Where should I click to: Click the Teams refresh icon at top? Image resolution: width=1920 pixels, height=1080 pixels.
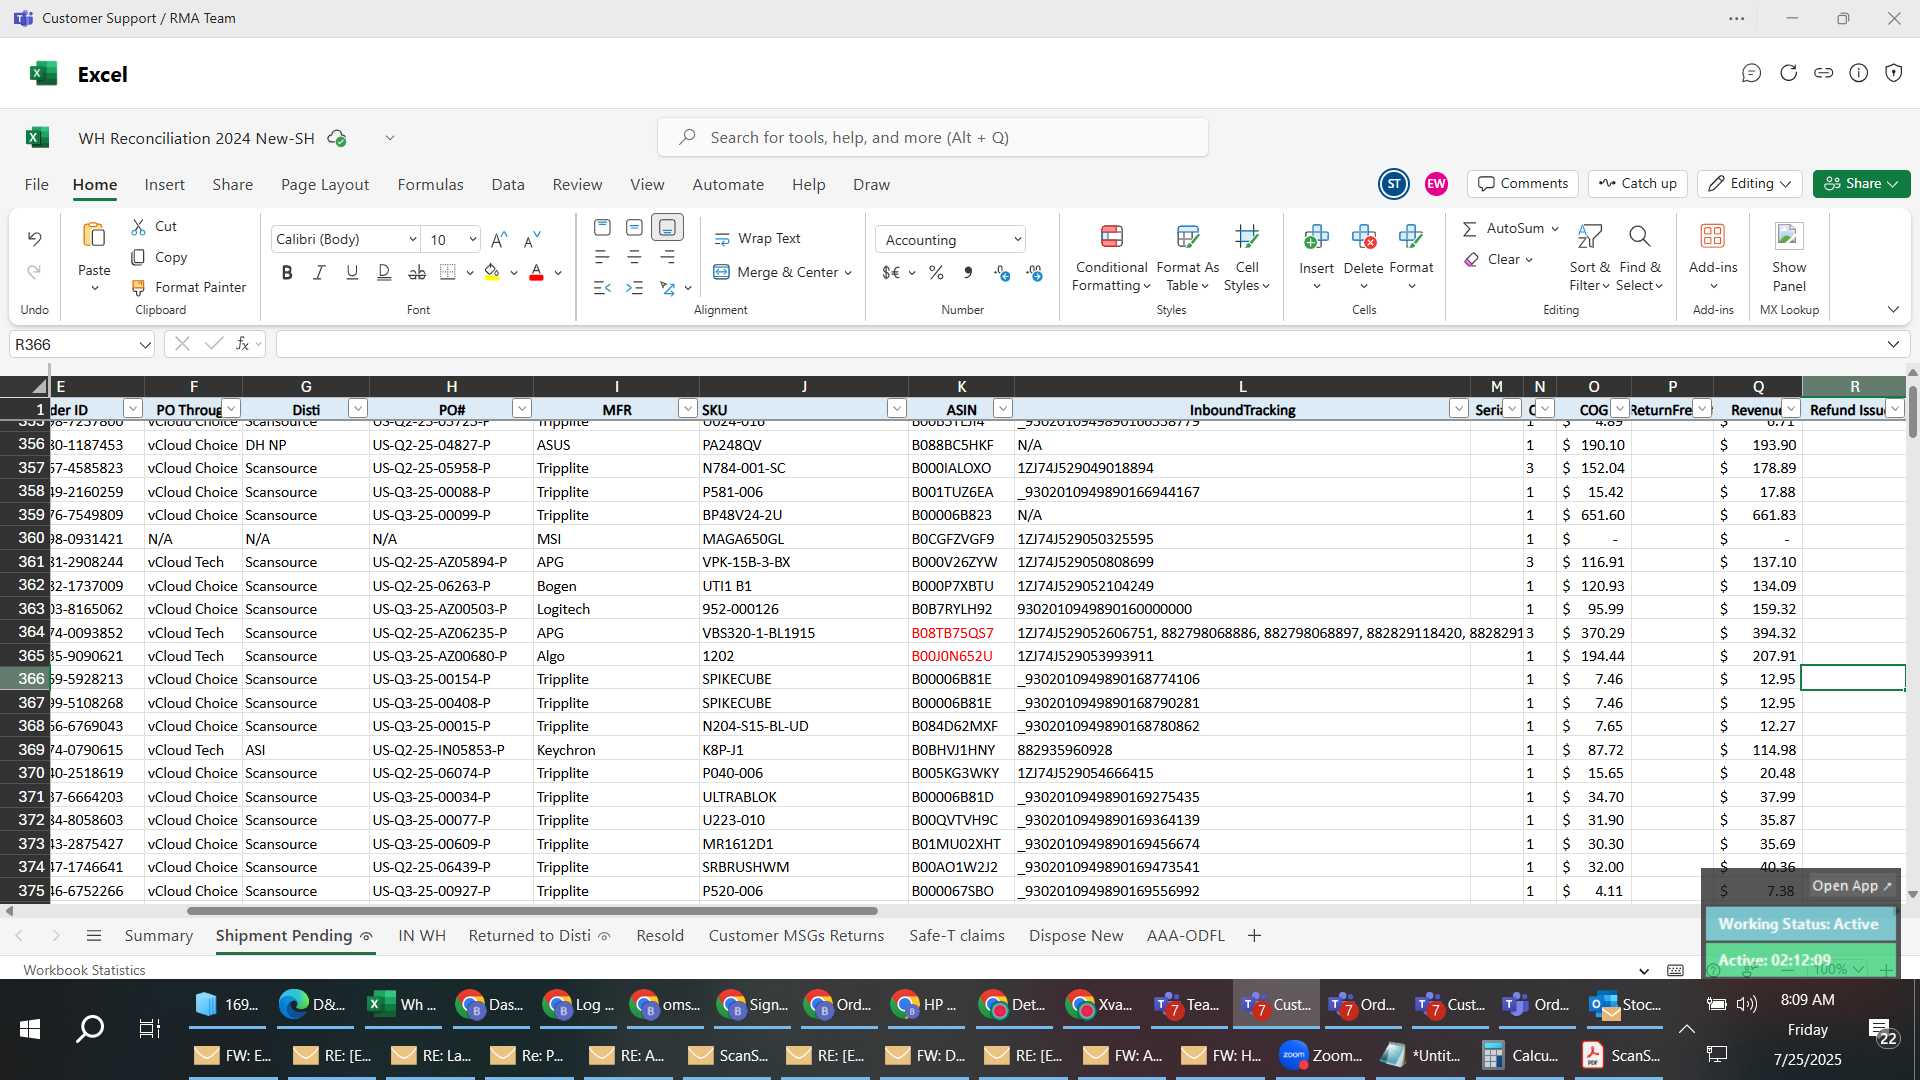pos(1788,73)
